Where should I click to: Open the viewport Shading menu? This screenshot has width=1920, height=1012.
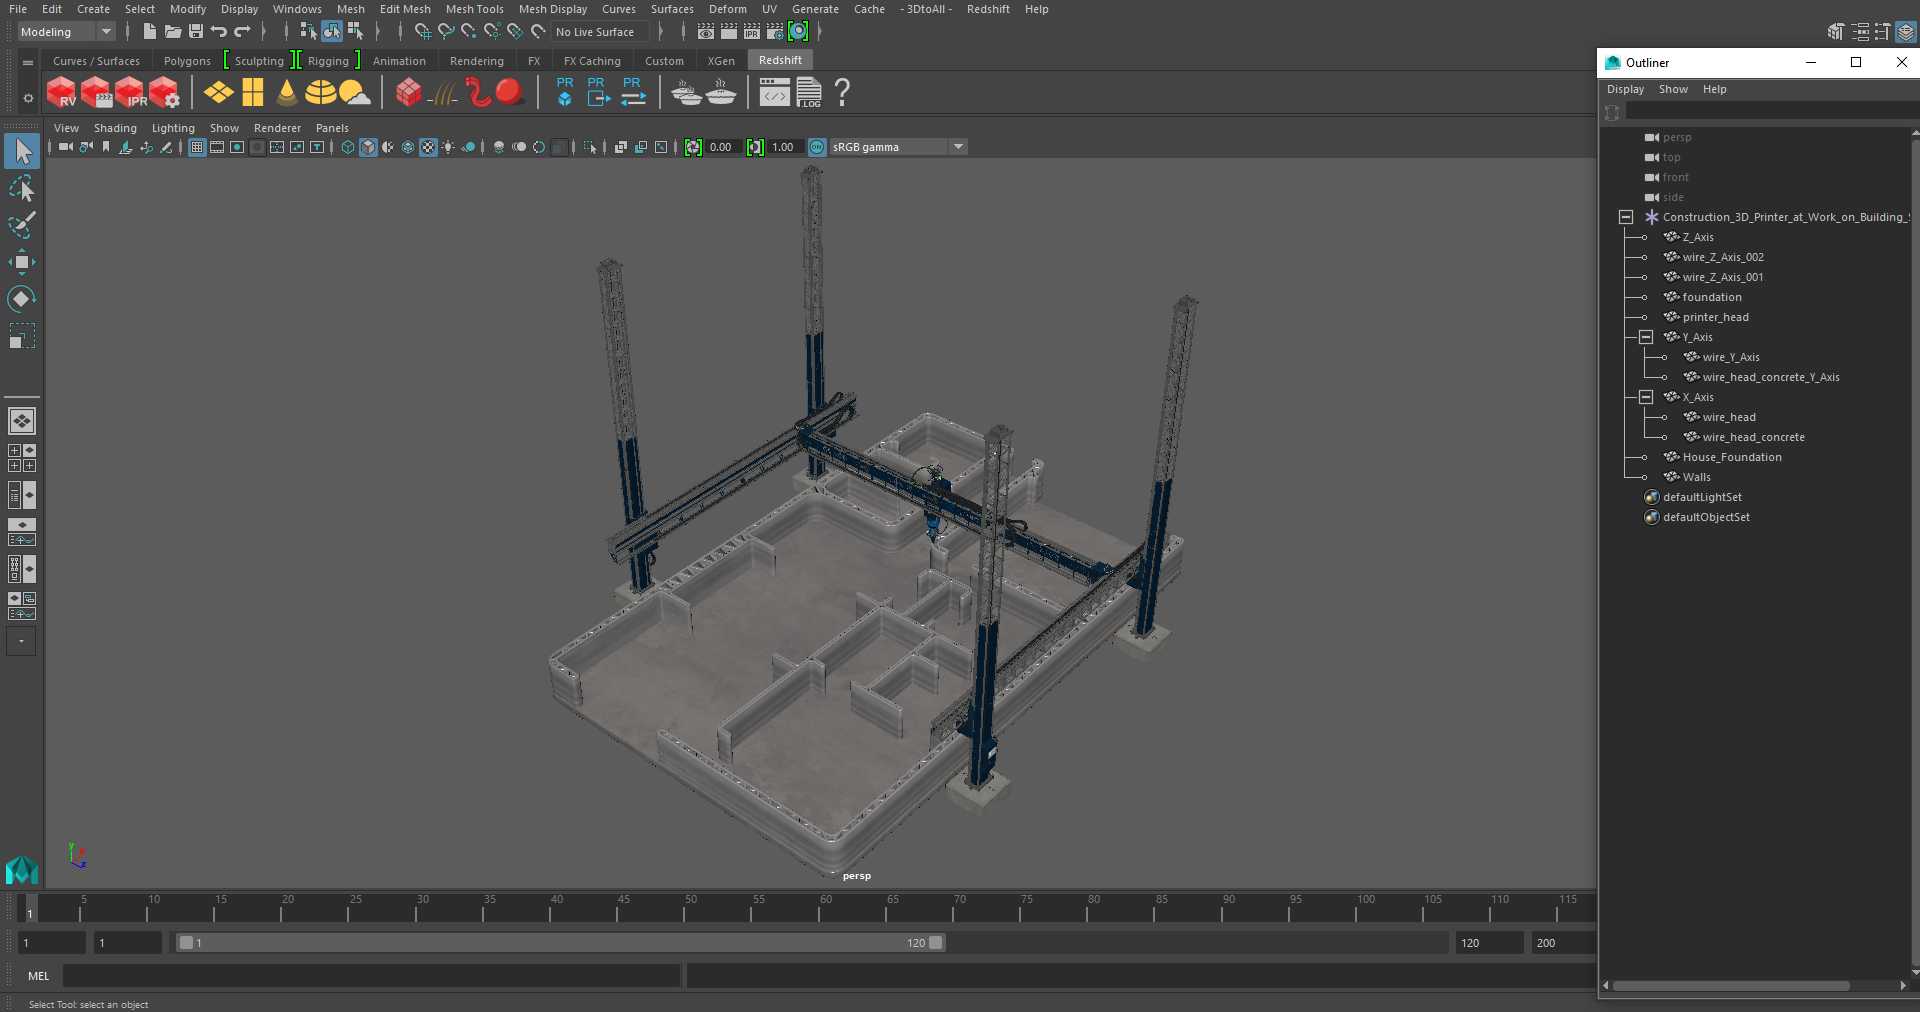115,128
